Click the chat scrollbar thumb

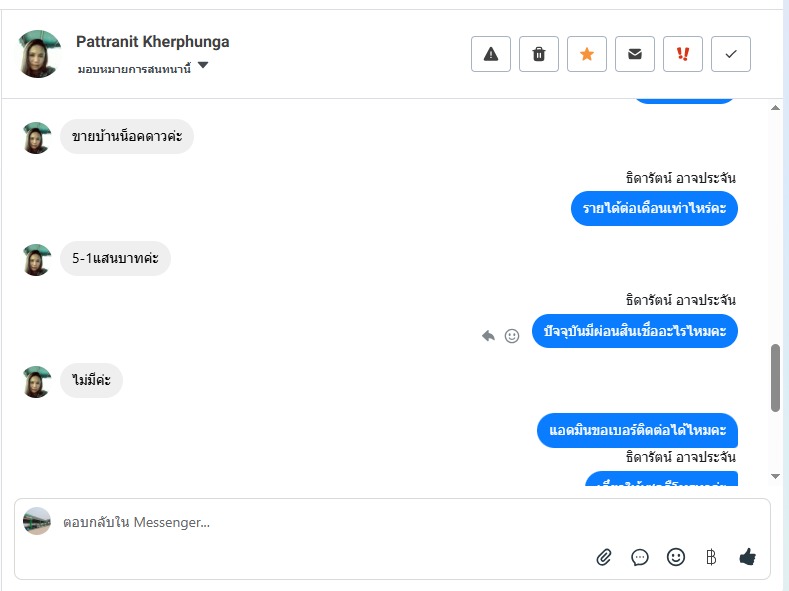[775, 377]
